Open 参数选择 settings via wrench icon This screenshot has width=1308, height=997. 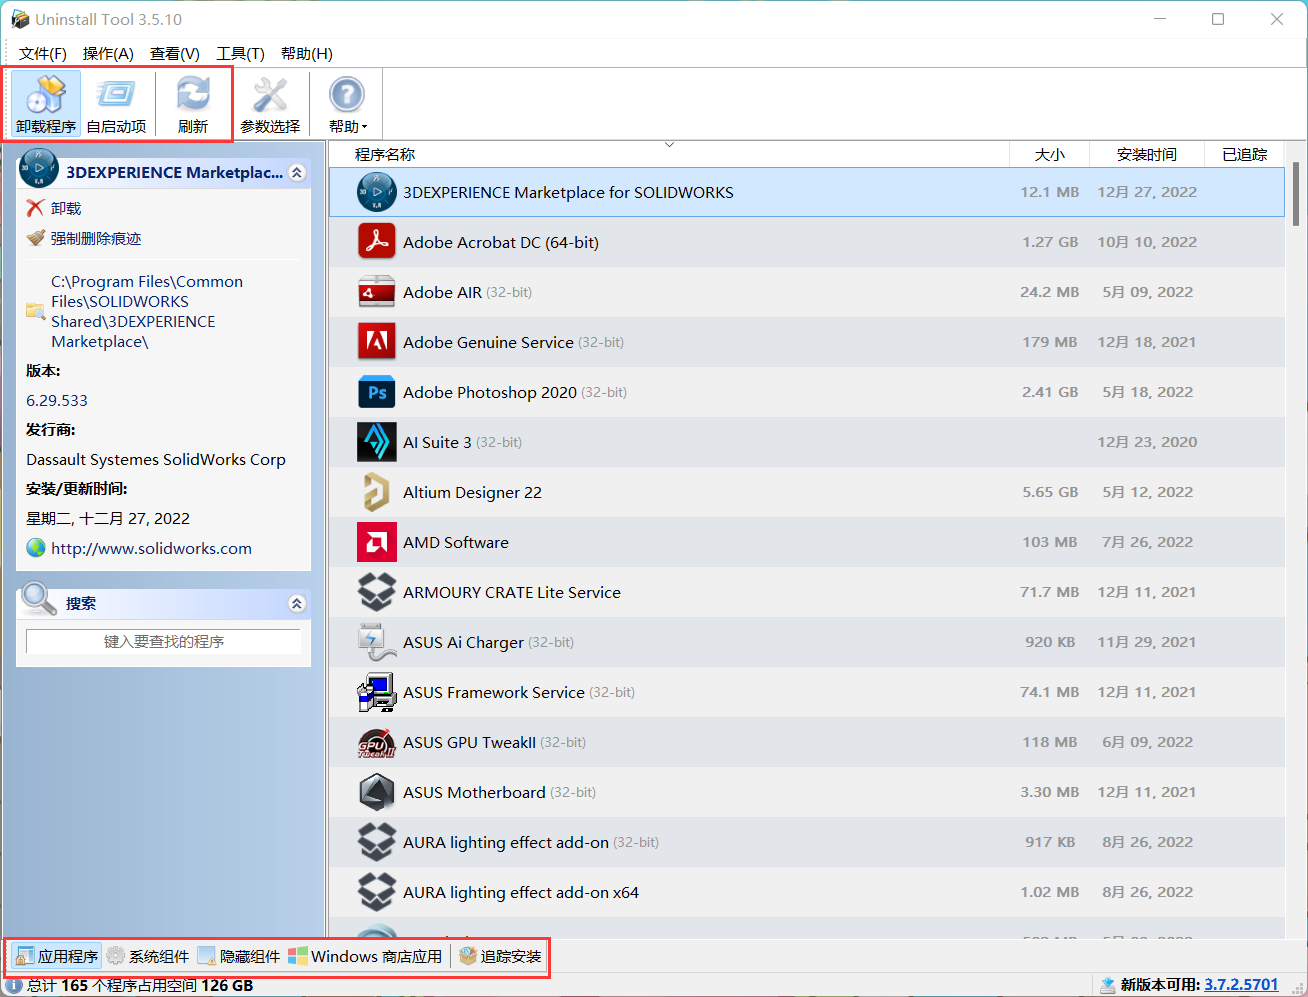268,100
